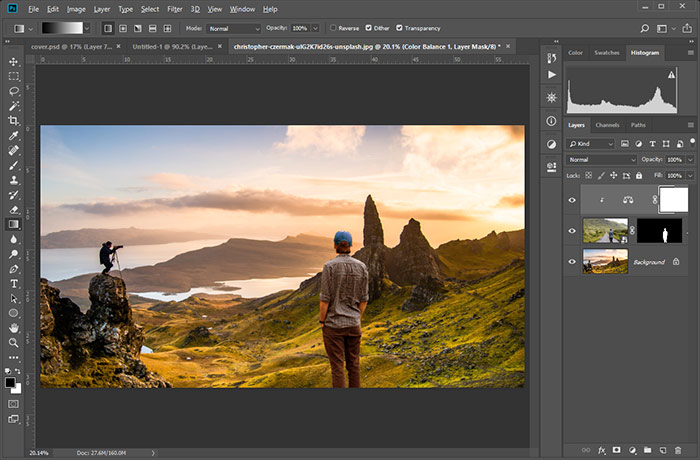The height and width of the screenshot is (460, 700).
Task: Open the layer Fill dropdown arrow
Action: (690, 176)
